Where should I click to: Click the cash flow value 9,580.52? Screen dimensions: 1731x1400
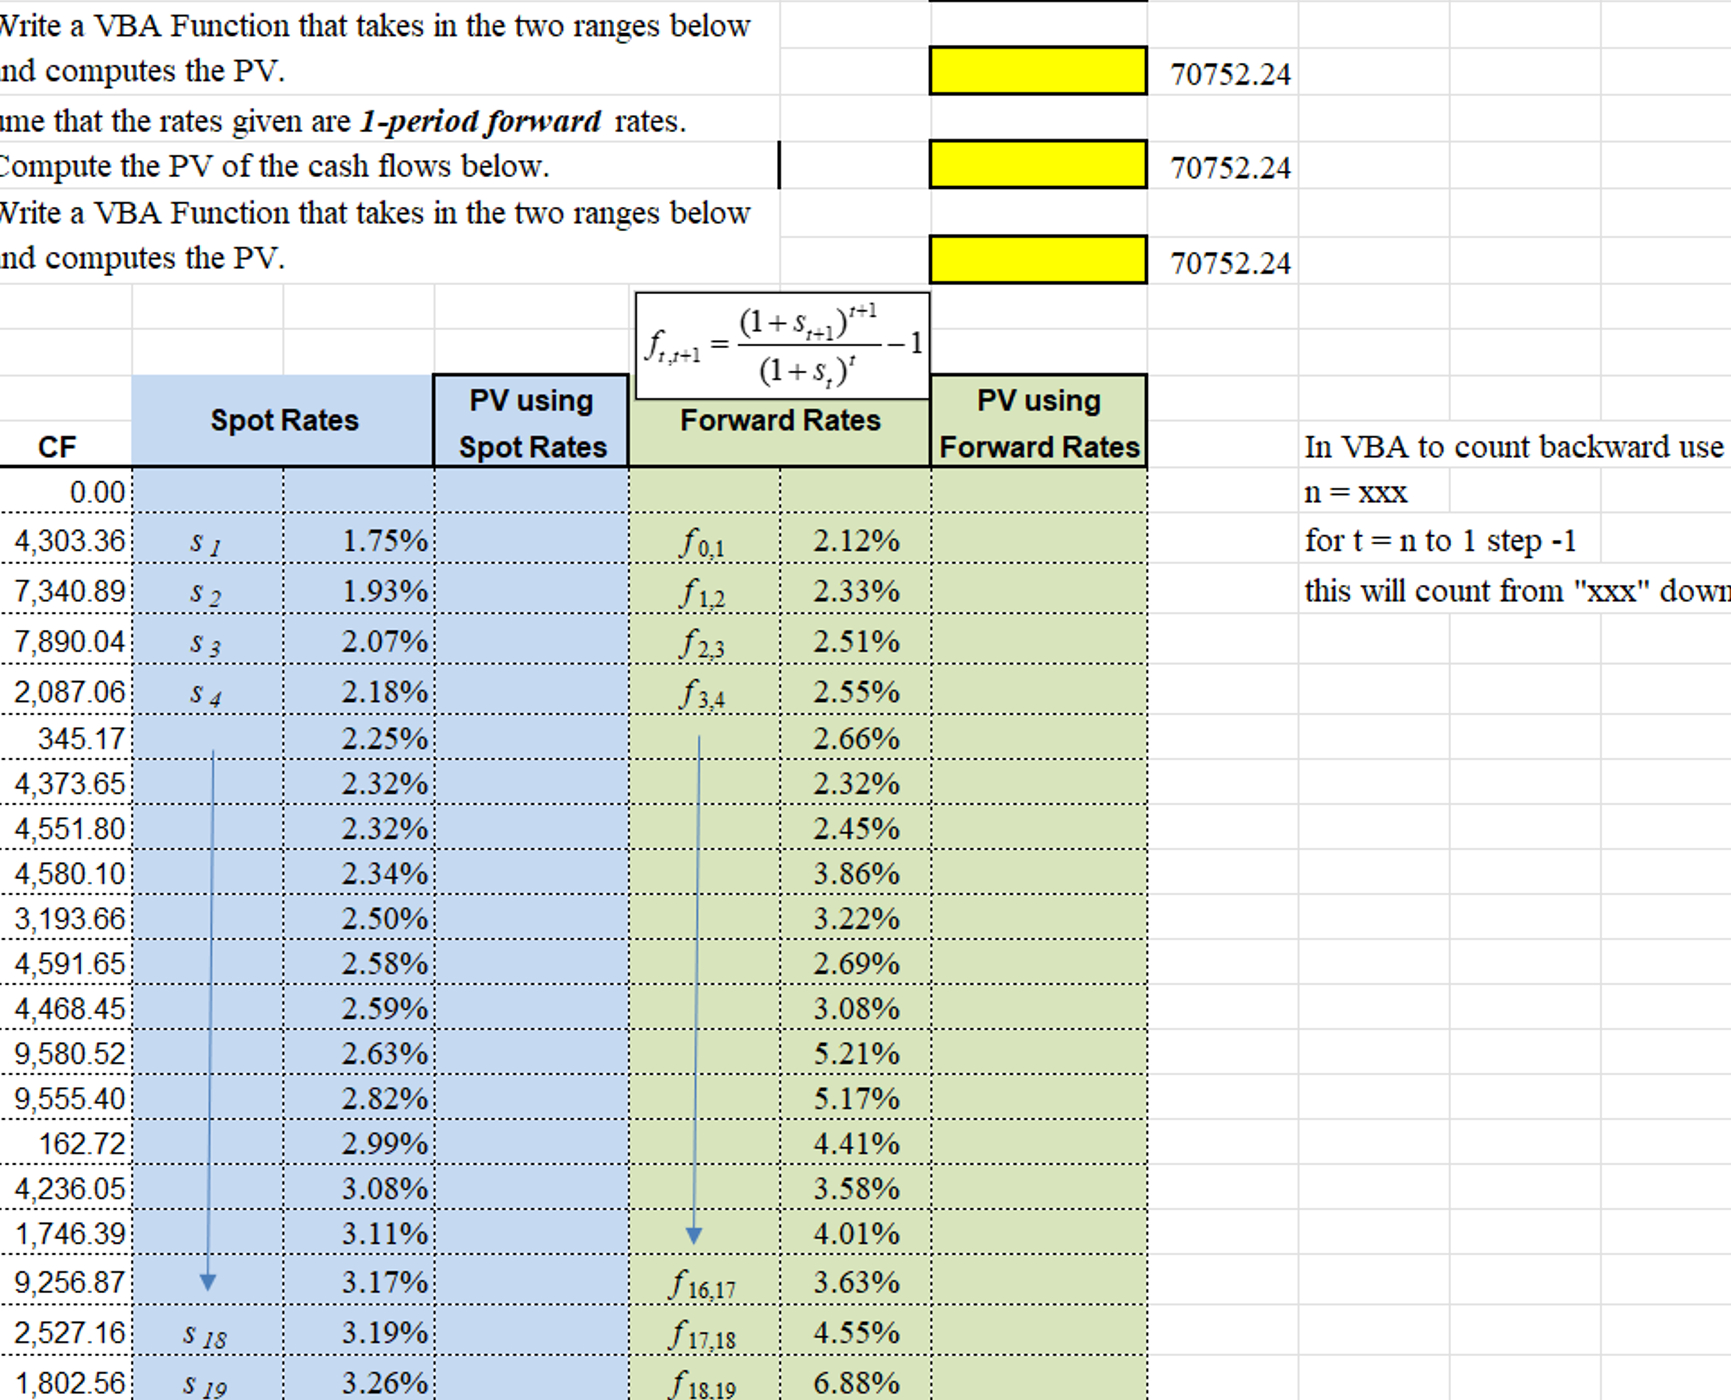coord(70,1053)
